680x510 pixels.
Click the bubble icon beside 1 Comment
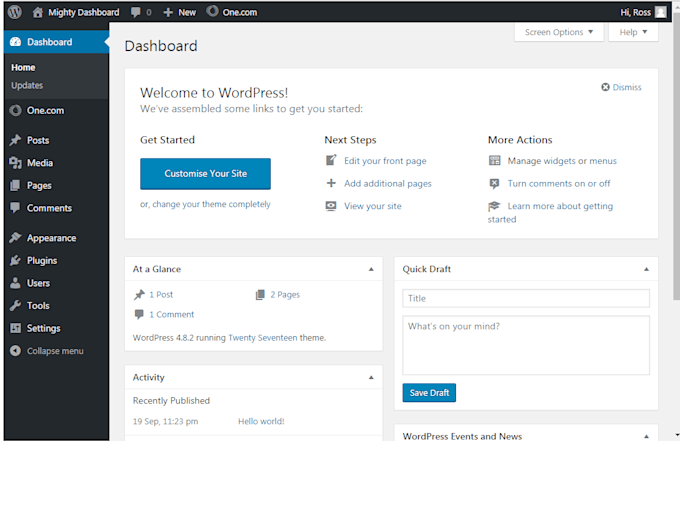pyautogui.click(x=139, y=314)
